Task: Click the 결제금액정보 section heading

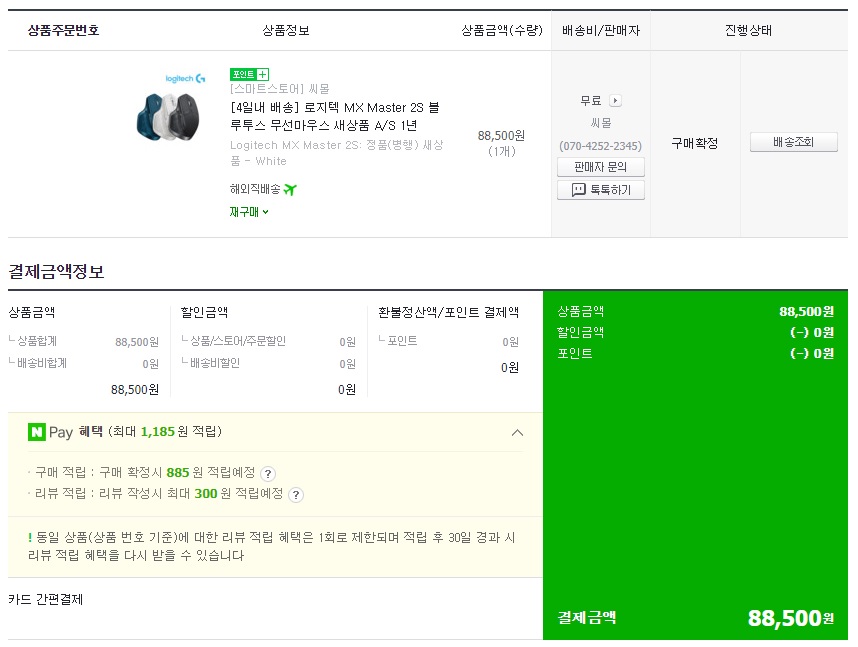Action: point(56,271)
